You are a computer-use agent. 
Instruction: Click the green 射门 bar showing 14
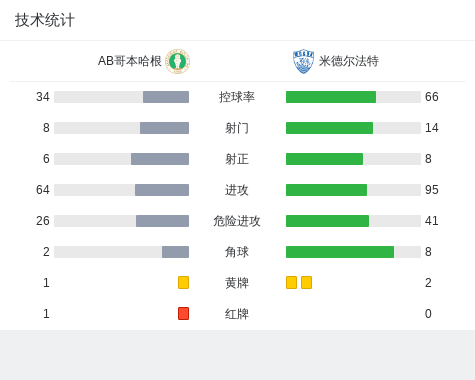329,128
